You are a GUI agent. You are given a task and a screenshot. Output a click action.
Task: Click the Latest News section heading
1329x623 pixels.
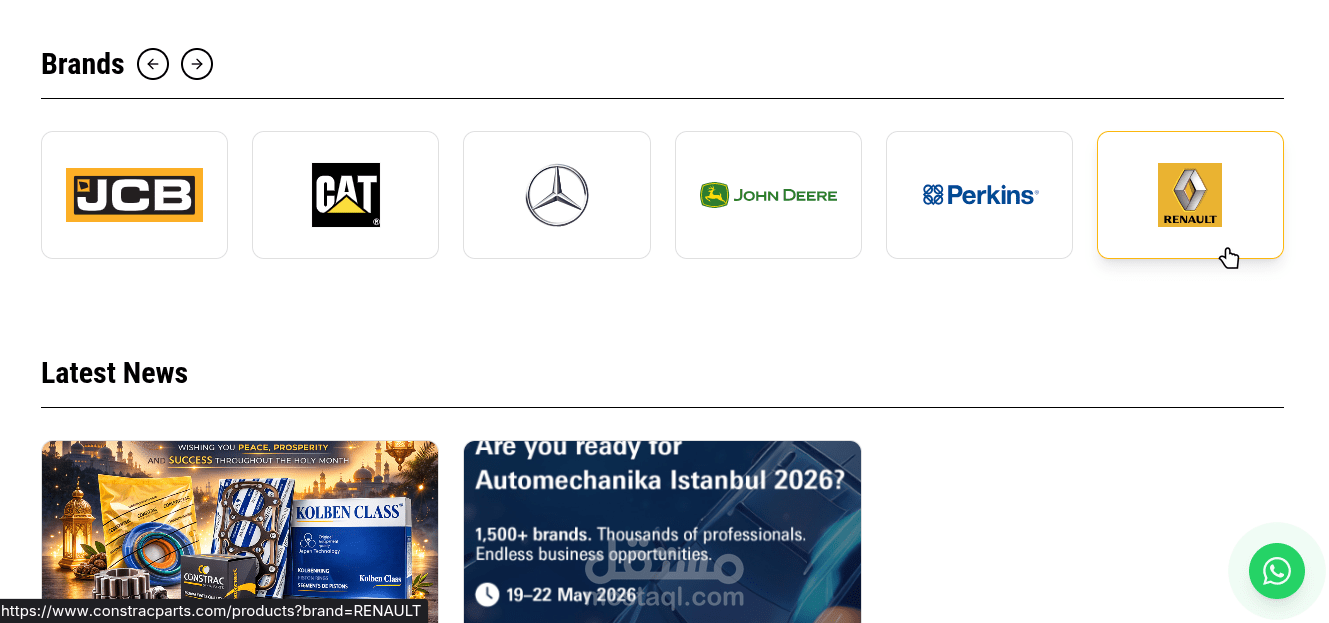pyautogui.click(x=114, y=373)
